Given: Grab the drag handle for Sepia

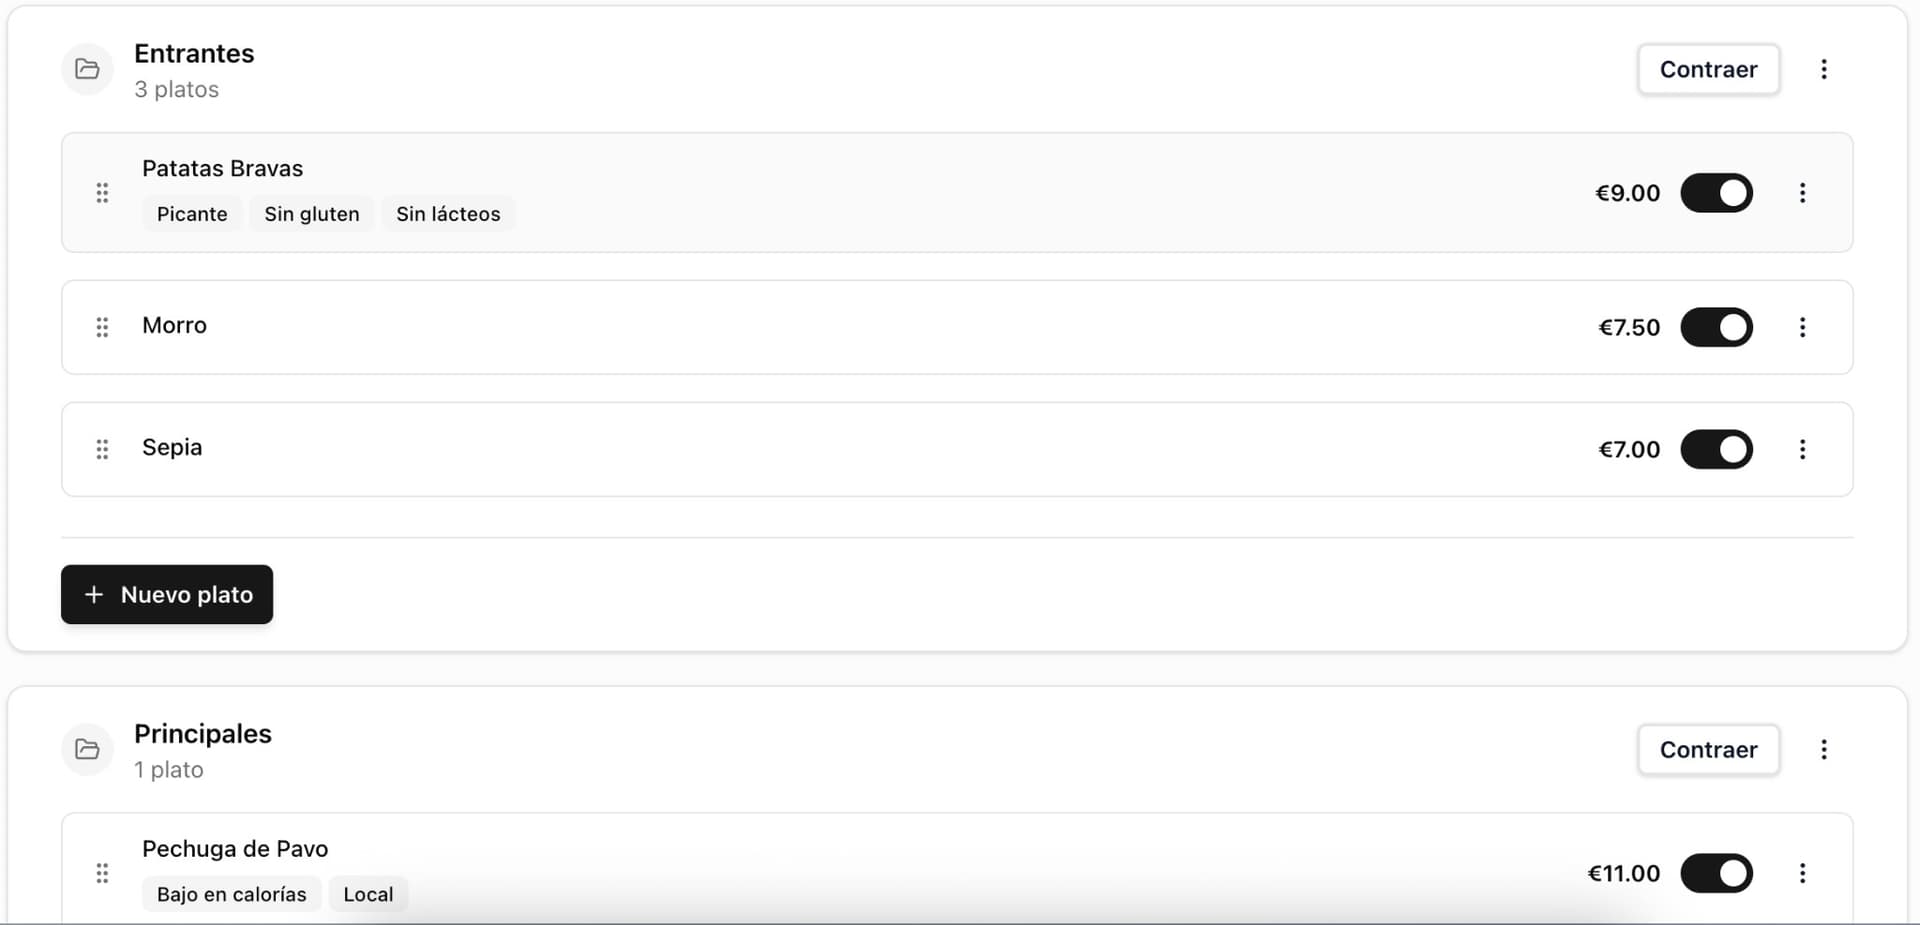Looking at the screenshot, I should click(102, 449).
